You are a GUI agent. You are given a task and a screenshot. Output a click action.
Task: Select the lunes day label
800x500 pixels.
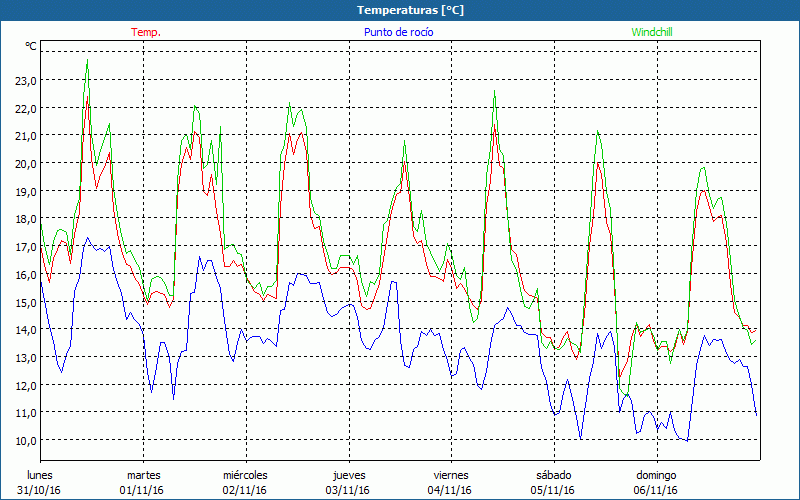pyautogui.click(x=40, y=475)
